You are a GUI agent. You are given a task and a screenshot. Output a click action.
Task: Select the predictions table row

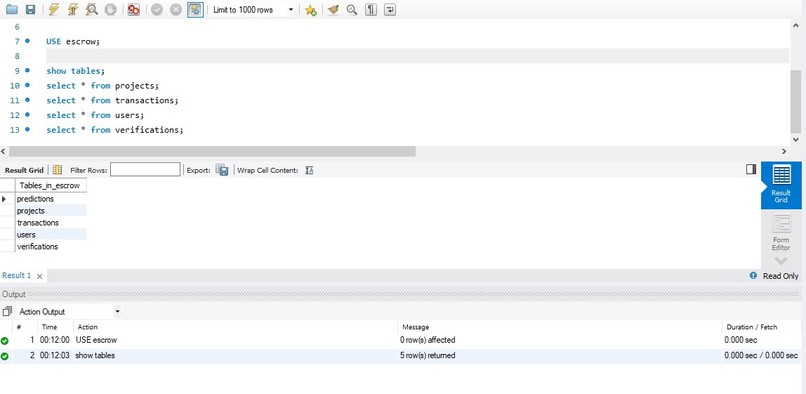coord(50,199)
